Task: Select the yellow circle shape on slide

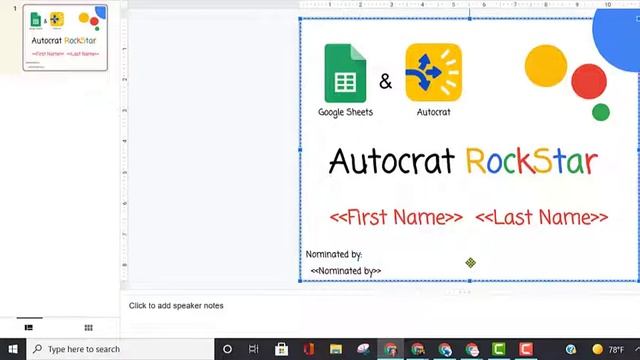Action: click(546, 66)
